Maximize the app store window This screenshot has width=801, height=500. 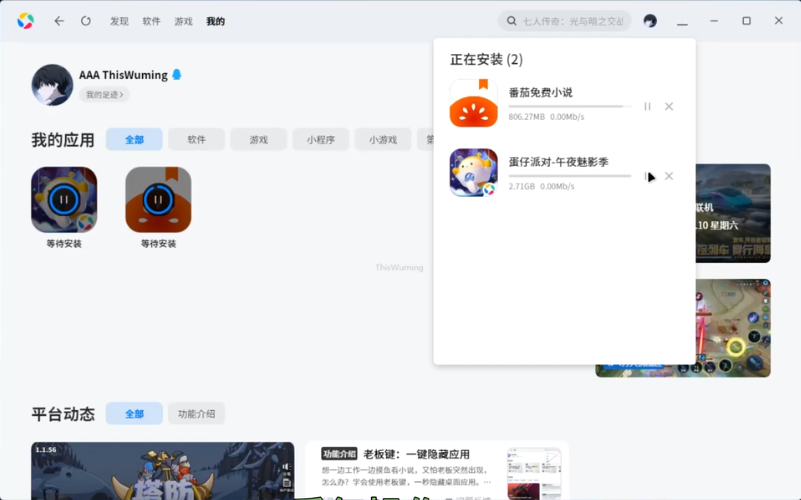[x=746, y=21]
